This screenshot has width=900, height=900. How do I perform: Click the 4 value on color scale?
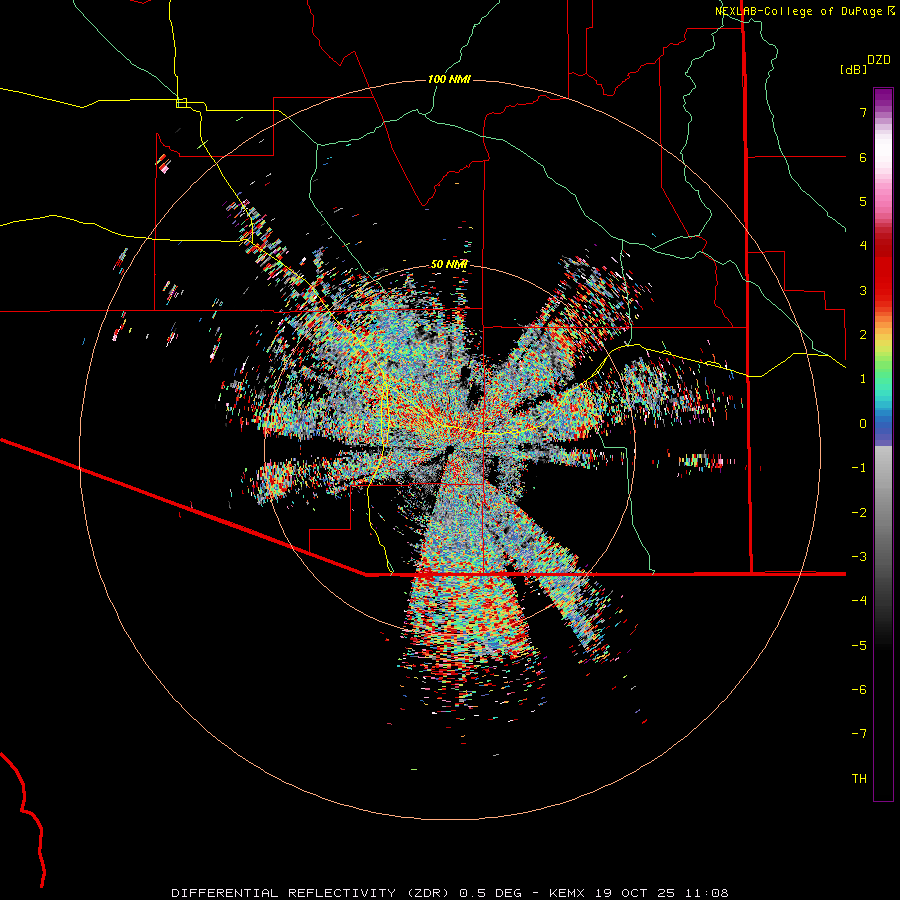(x=863, y=246)
